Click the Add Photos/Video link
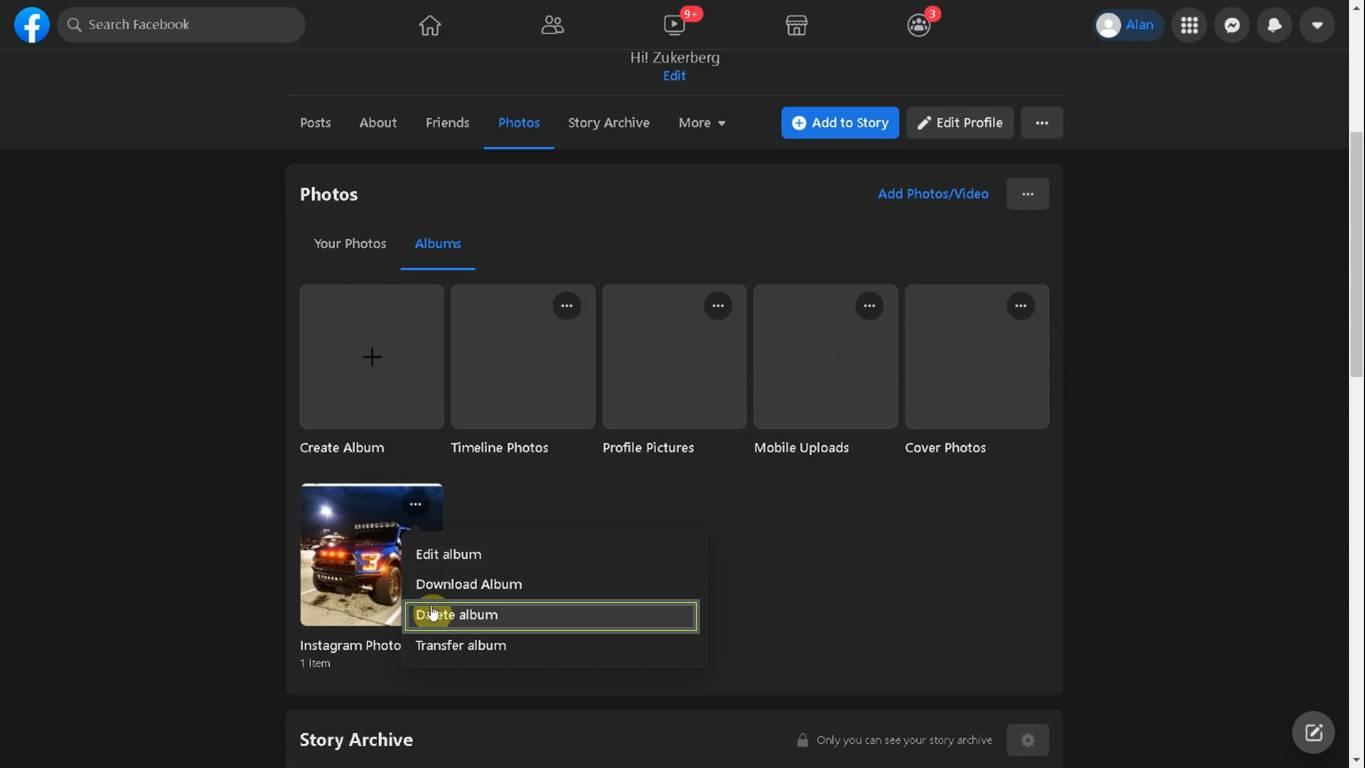The width and height of the screenshot is (1365, 768). point(933,194)
